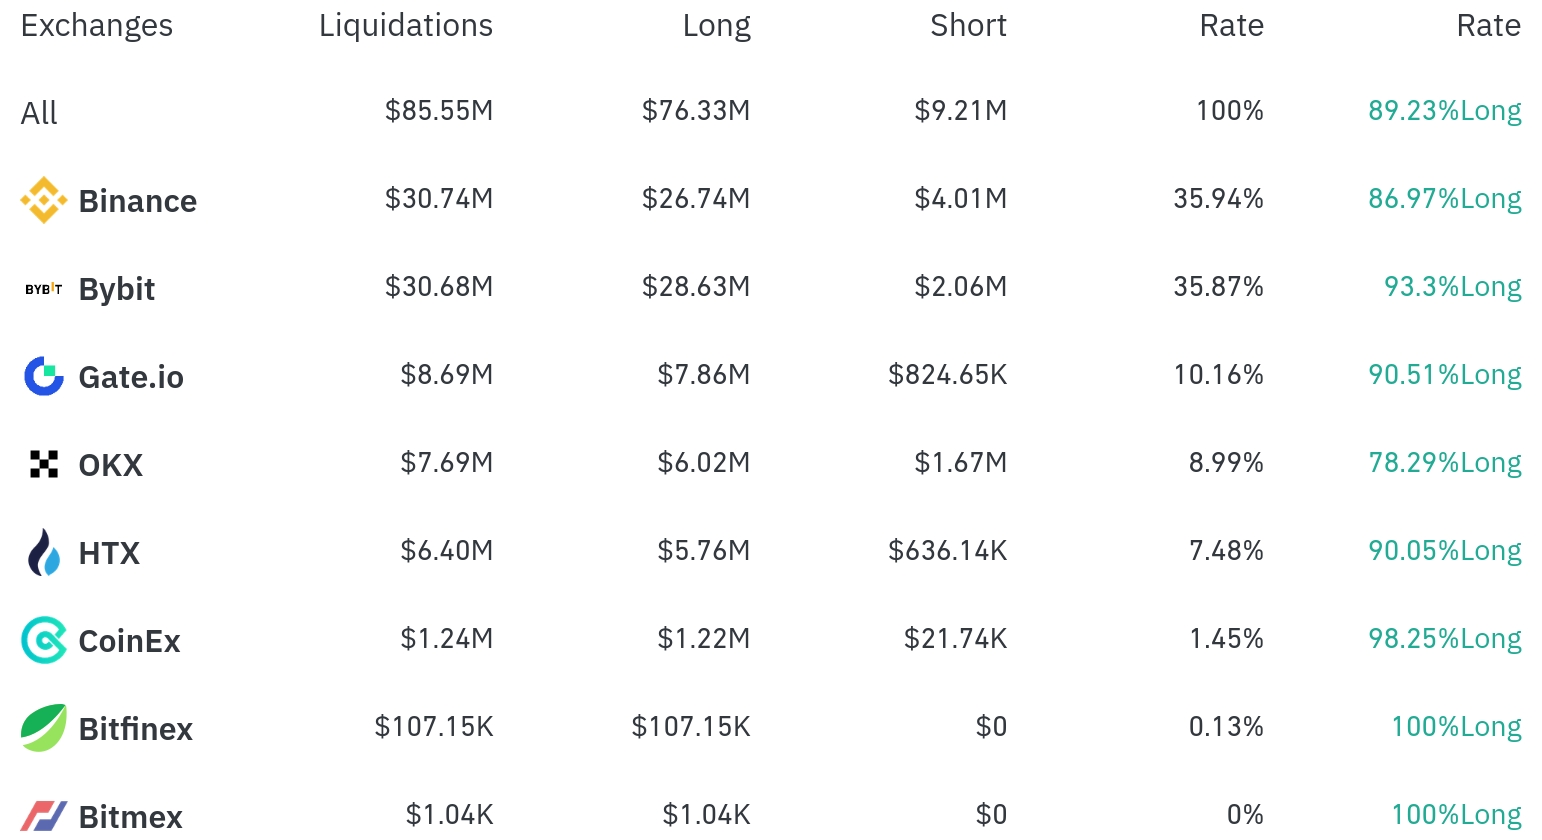Click the Bitfinex leaf logo icon
1542x840 pixels.
pos(44,728)
